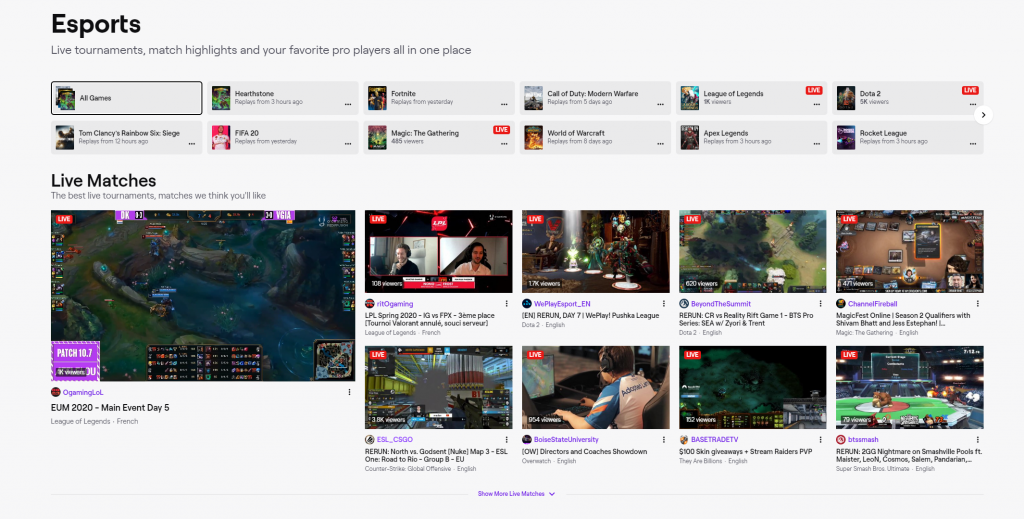Select the All Games filter tab
This screenshot has height=519, width=1024.
127,98
